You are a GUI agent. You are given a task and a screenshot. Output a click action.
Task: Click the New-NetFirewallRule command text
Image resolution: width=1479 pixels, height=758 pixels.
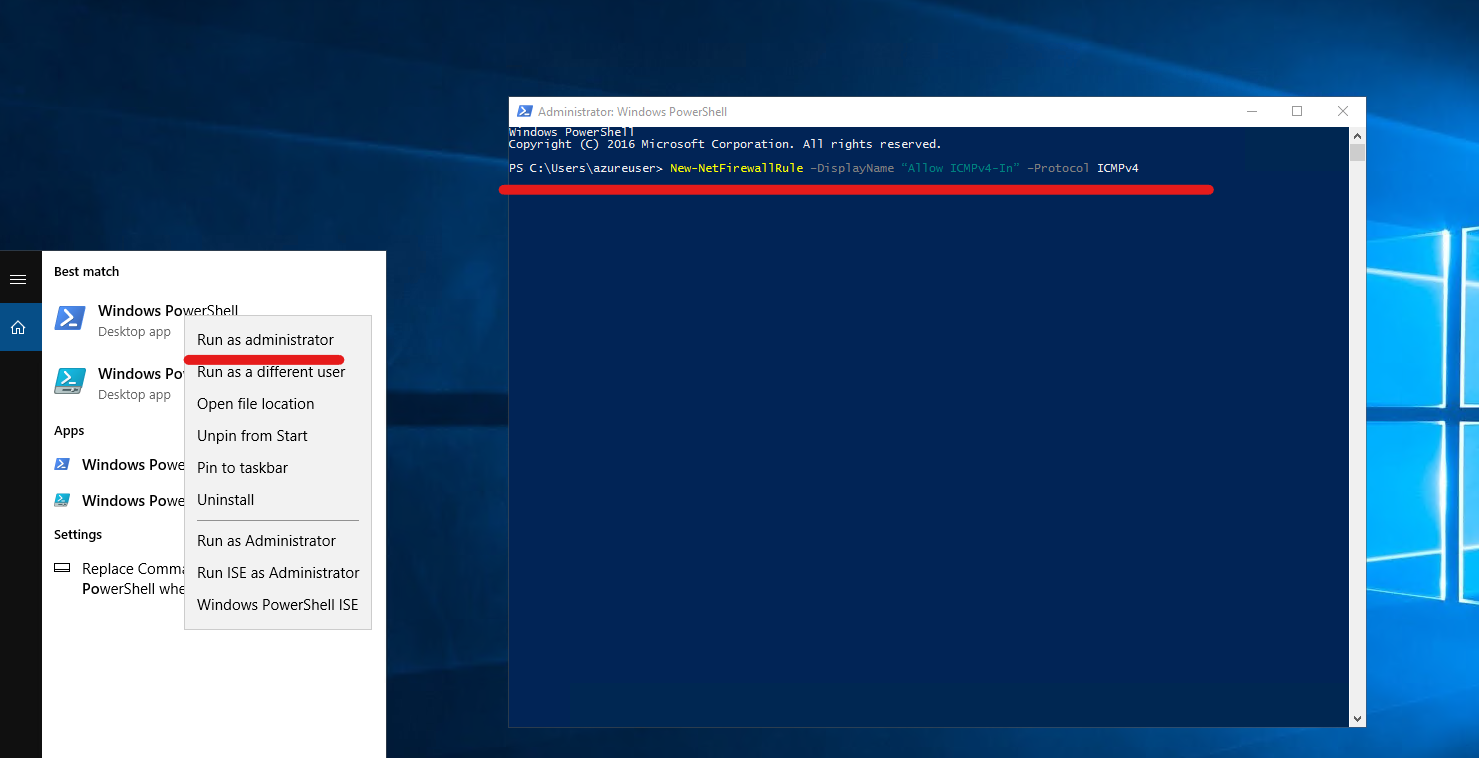point(737,168)
